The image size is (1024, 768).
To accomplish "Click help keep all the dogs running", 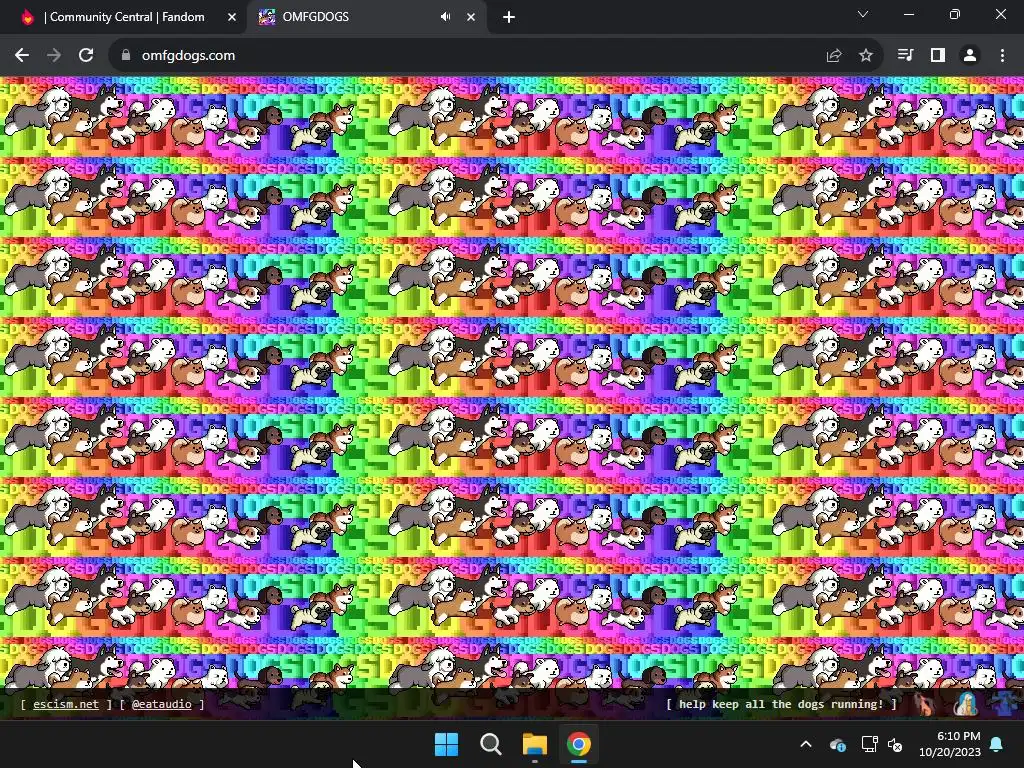I will 781,704.
